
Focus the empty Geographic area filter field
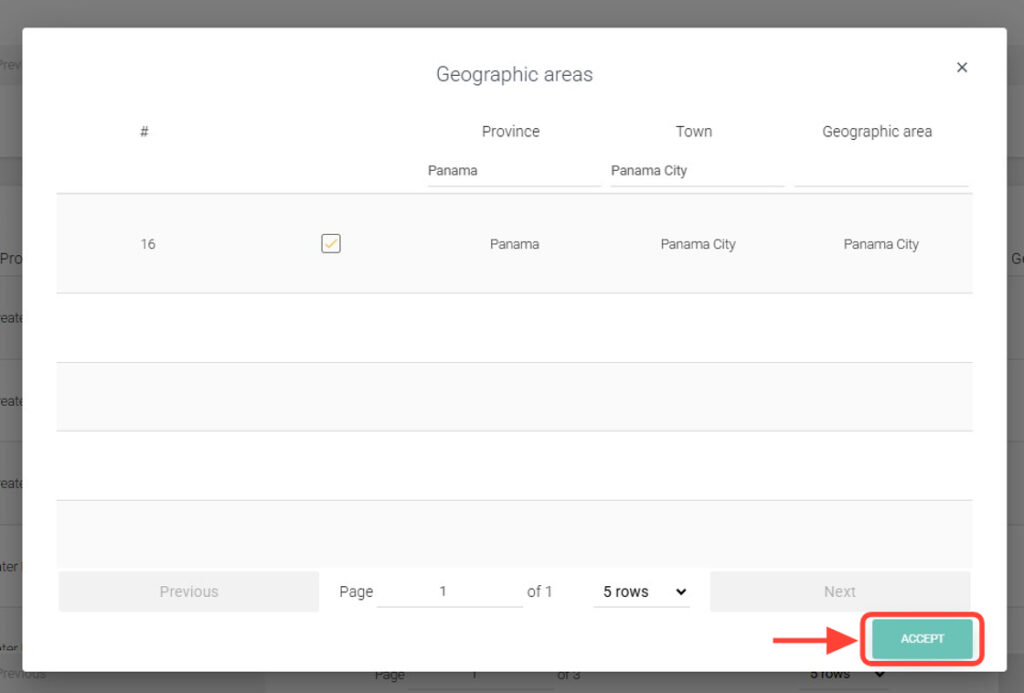(881, 171)
